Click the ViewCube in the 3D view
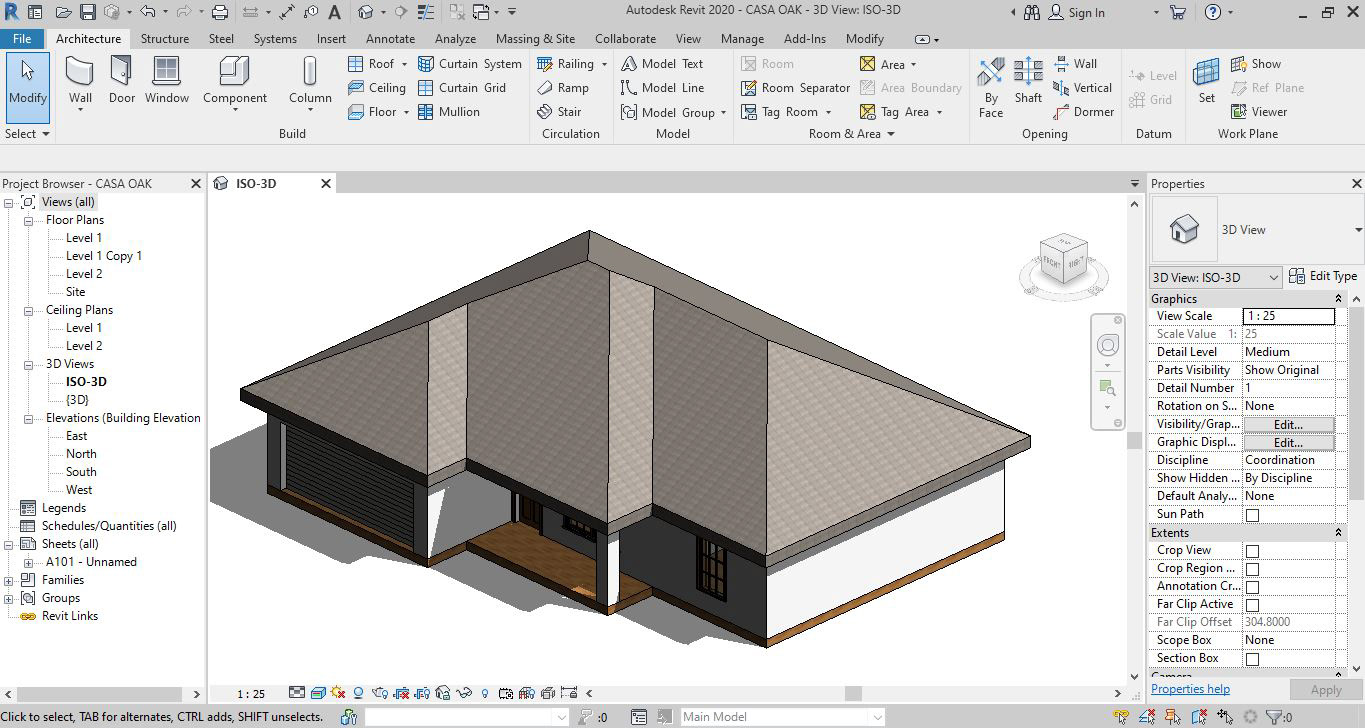 point(1062,261)
